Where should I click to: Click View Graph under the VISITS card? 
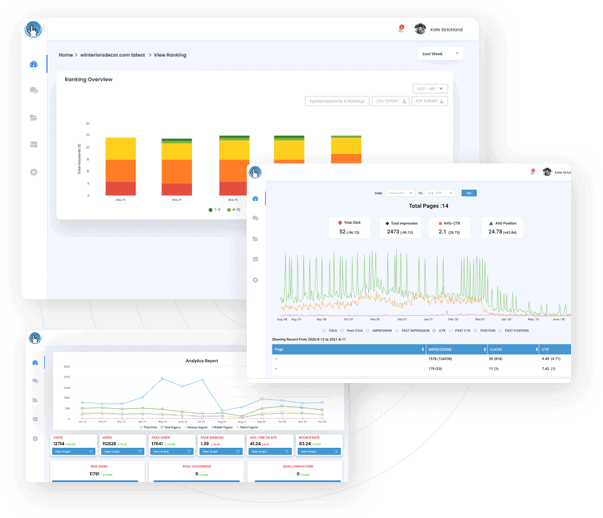tap(72, 452)
